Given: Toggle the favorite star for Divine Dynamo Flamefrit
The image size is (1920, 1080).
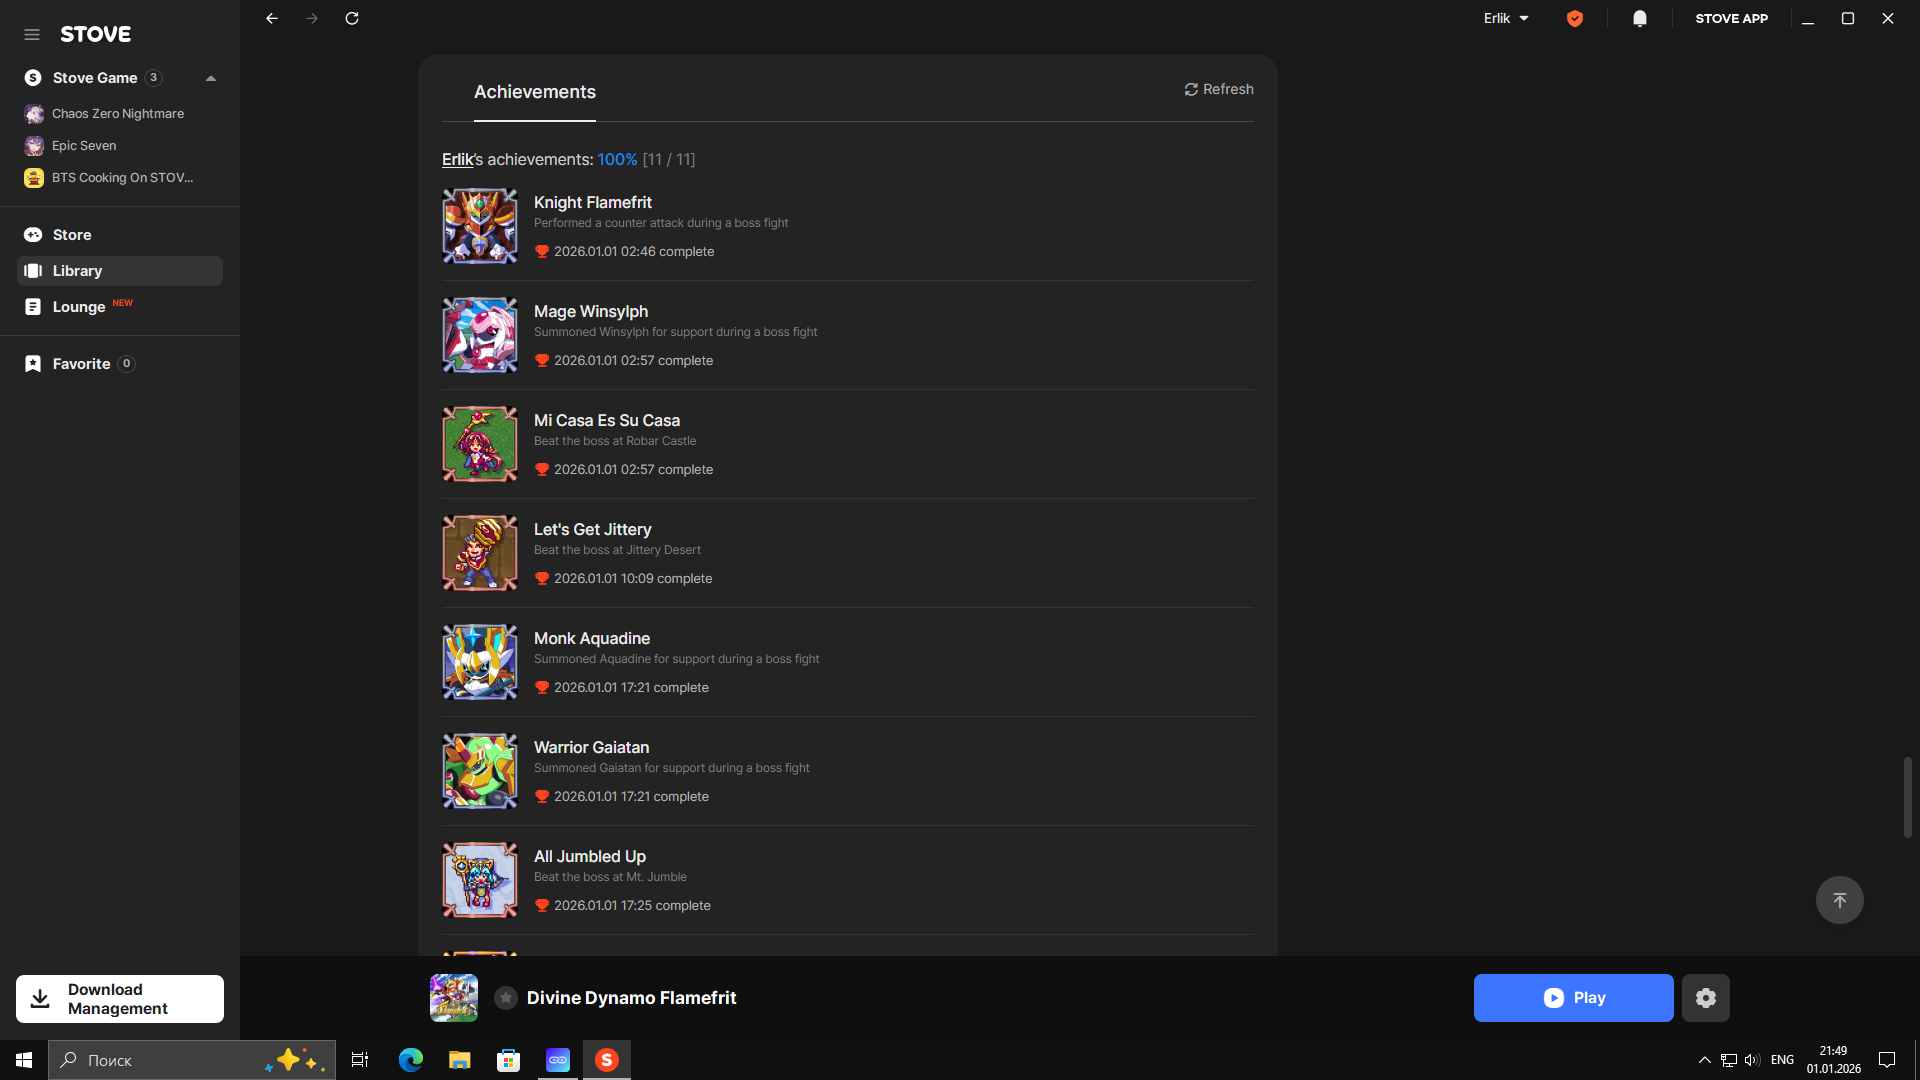Looking at the screenshot, I should tap(506, 998).
